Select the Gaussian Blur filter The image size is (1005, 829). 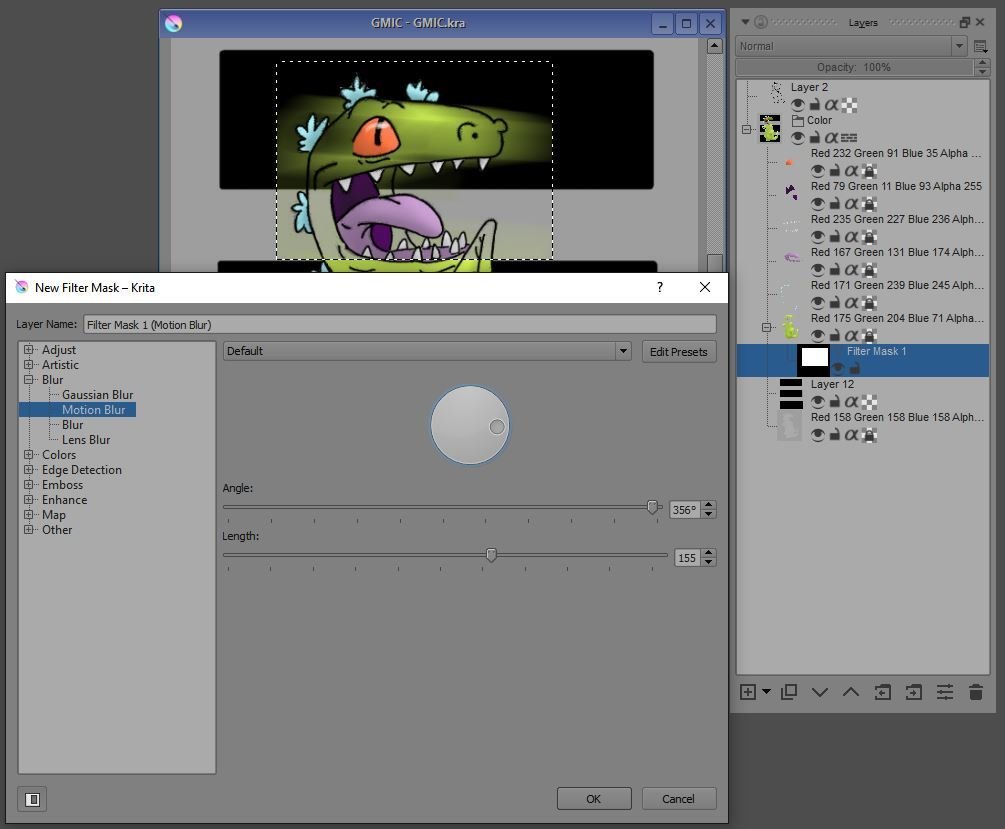(97, 395)
